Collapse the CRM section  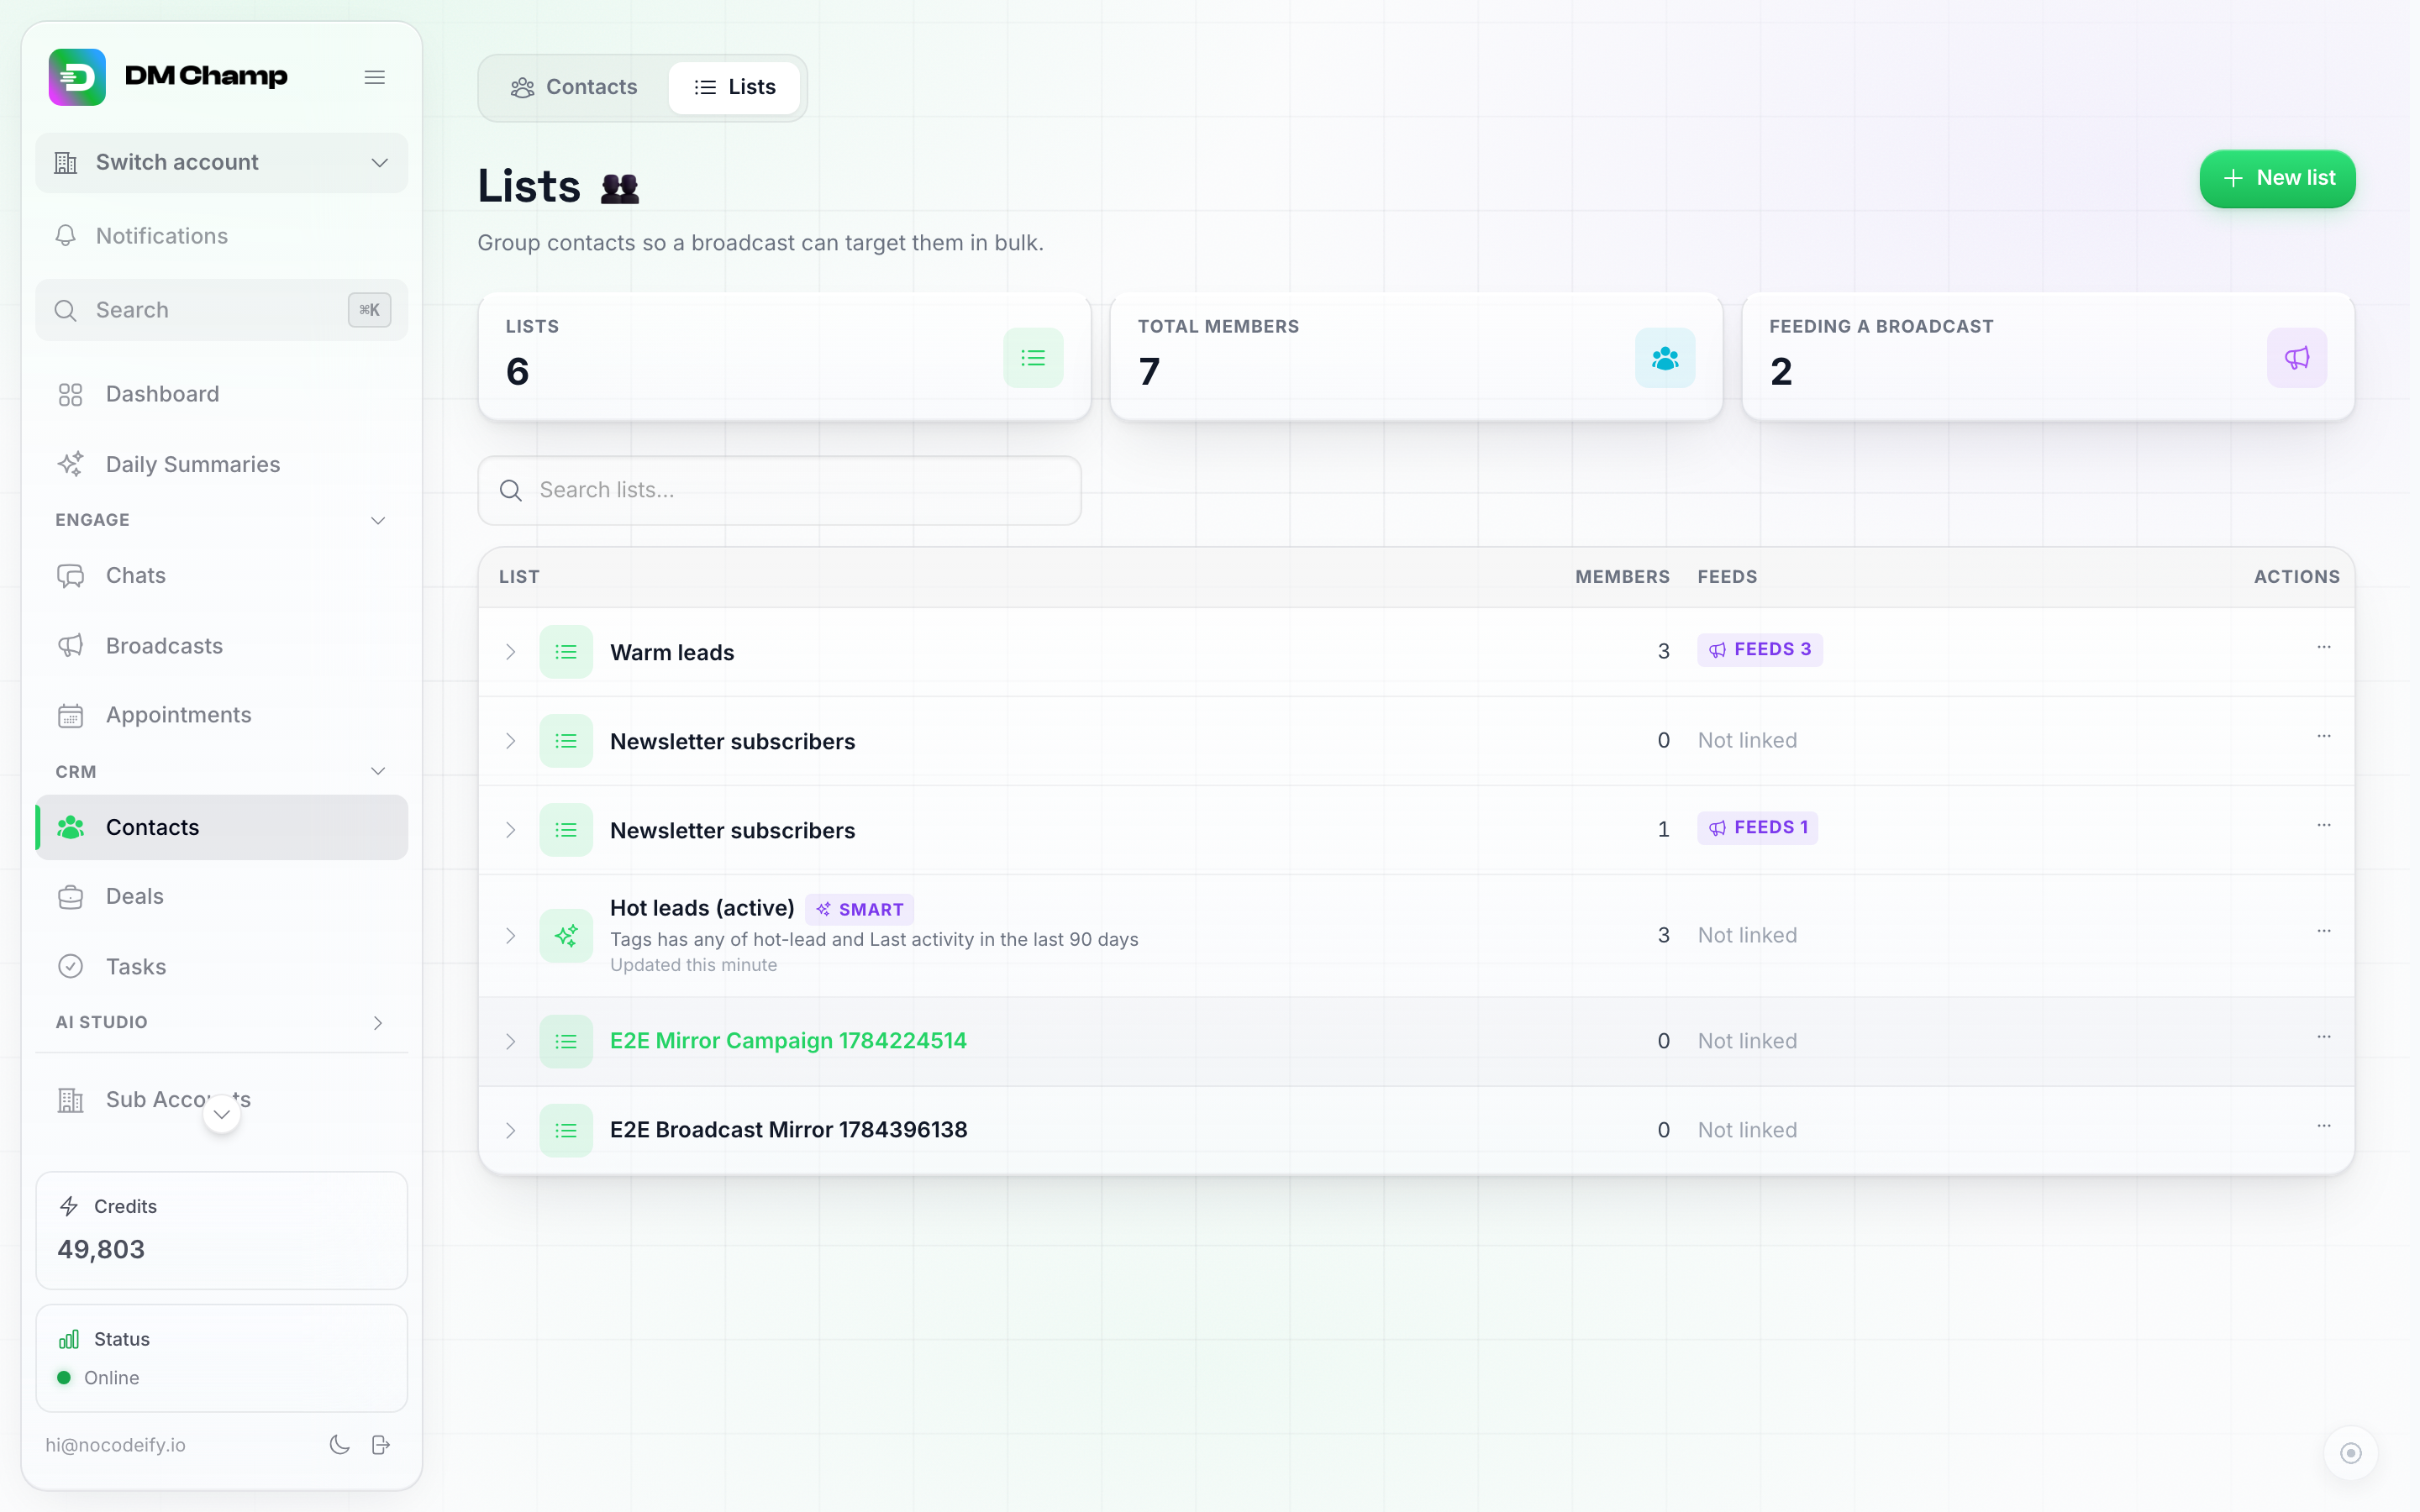click(378, 771)
